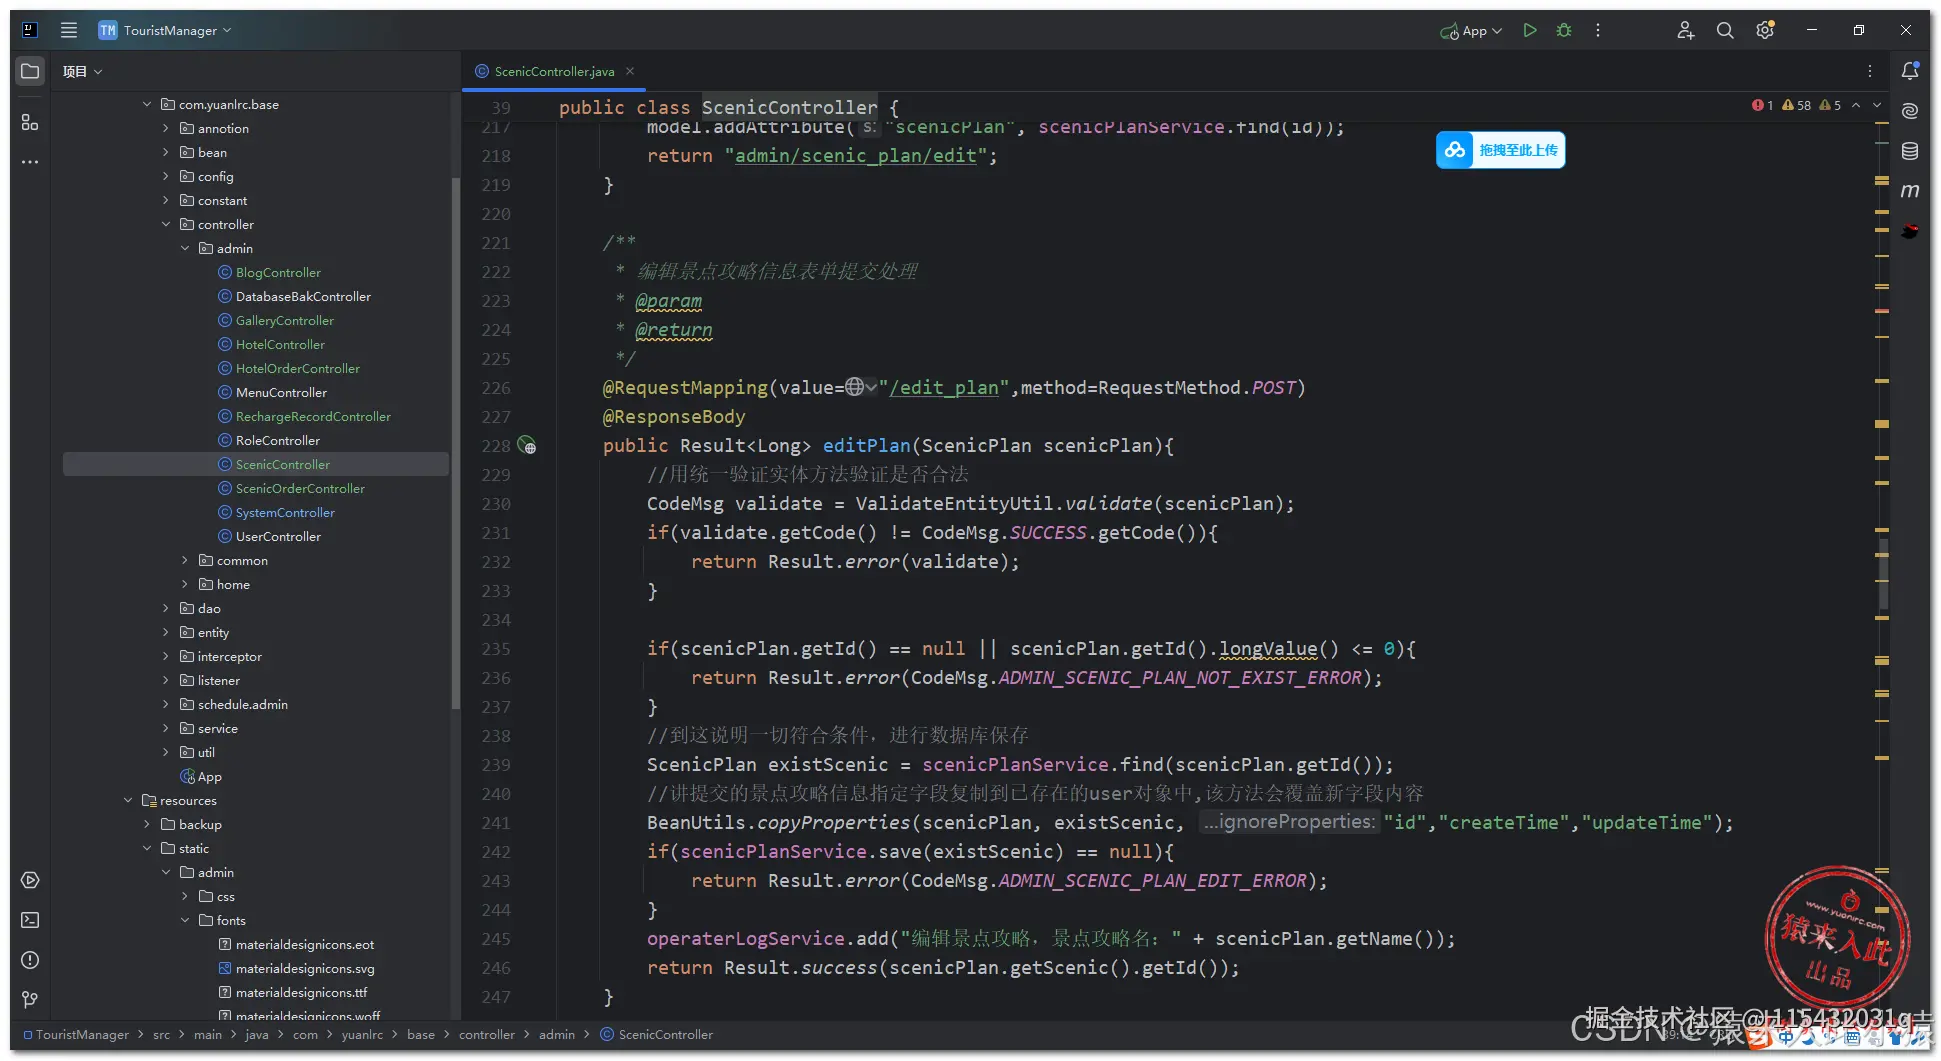
Task: Follow the admin/scenic_plan/edit link
Action: pyautogui.click(x=855, y=156)
